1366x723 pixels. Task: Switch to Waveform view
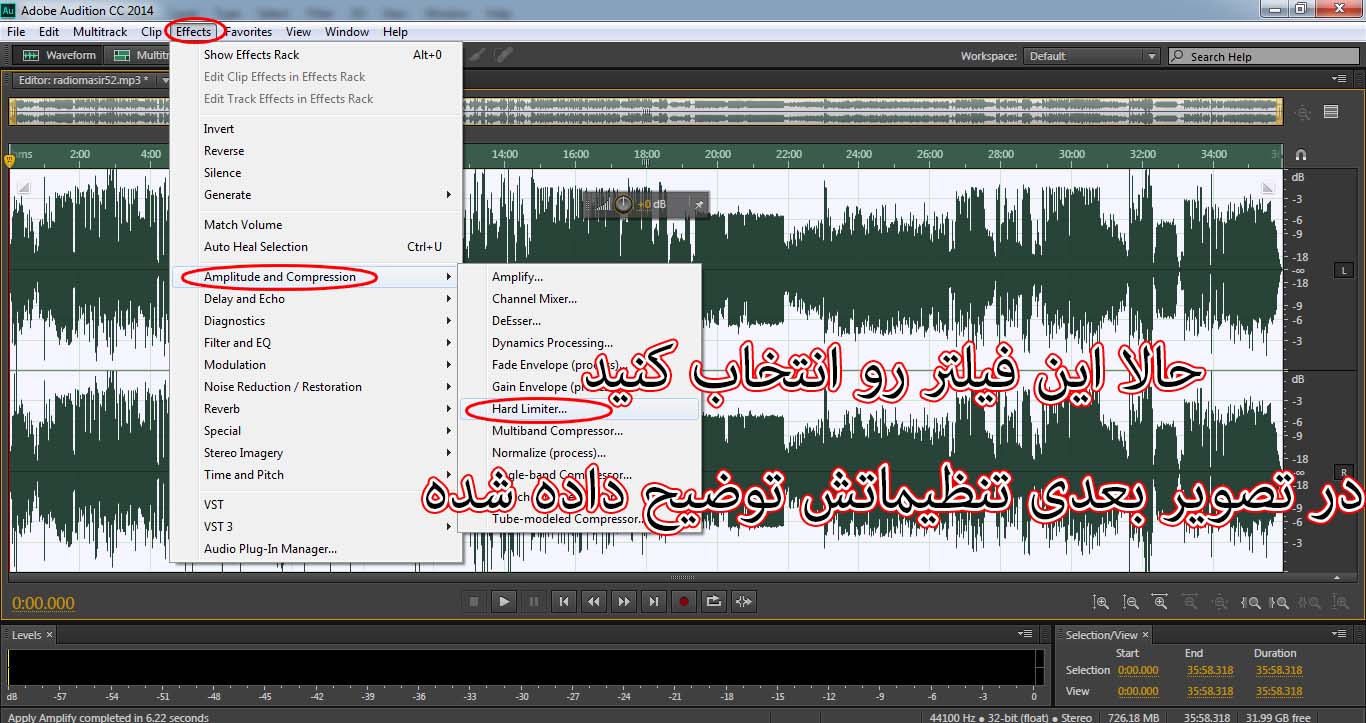point(61,56)
